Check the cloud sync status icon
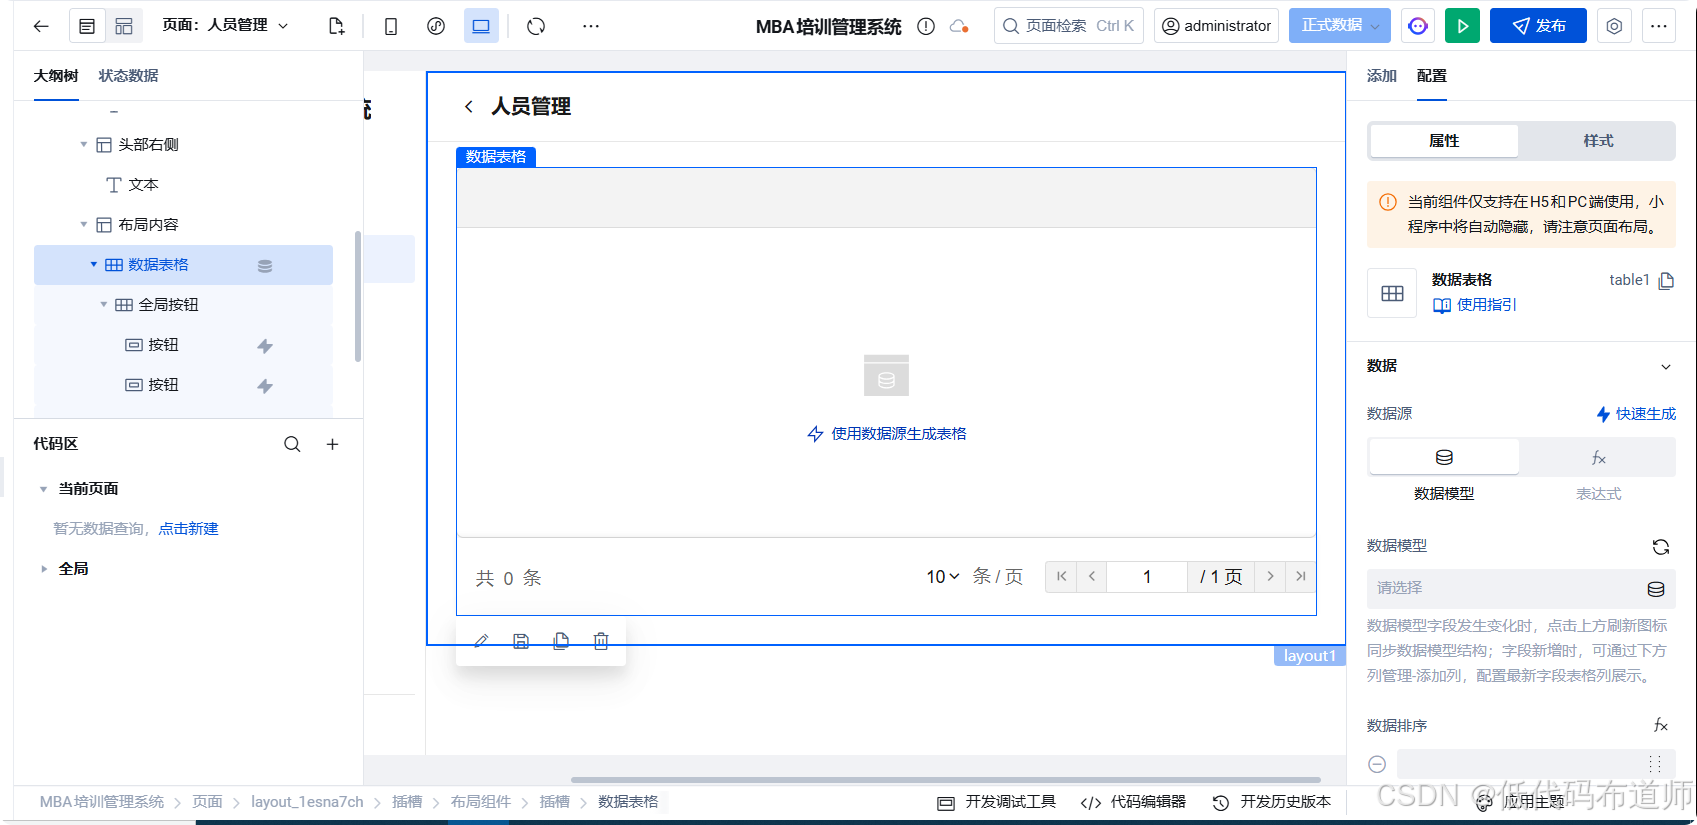This screenshot has height=825, width=1697. click(959, 27)
